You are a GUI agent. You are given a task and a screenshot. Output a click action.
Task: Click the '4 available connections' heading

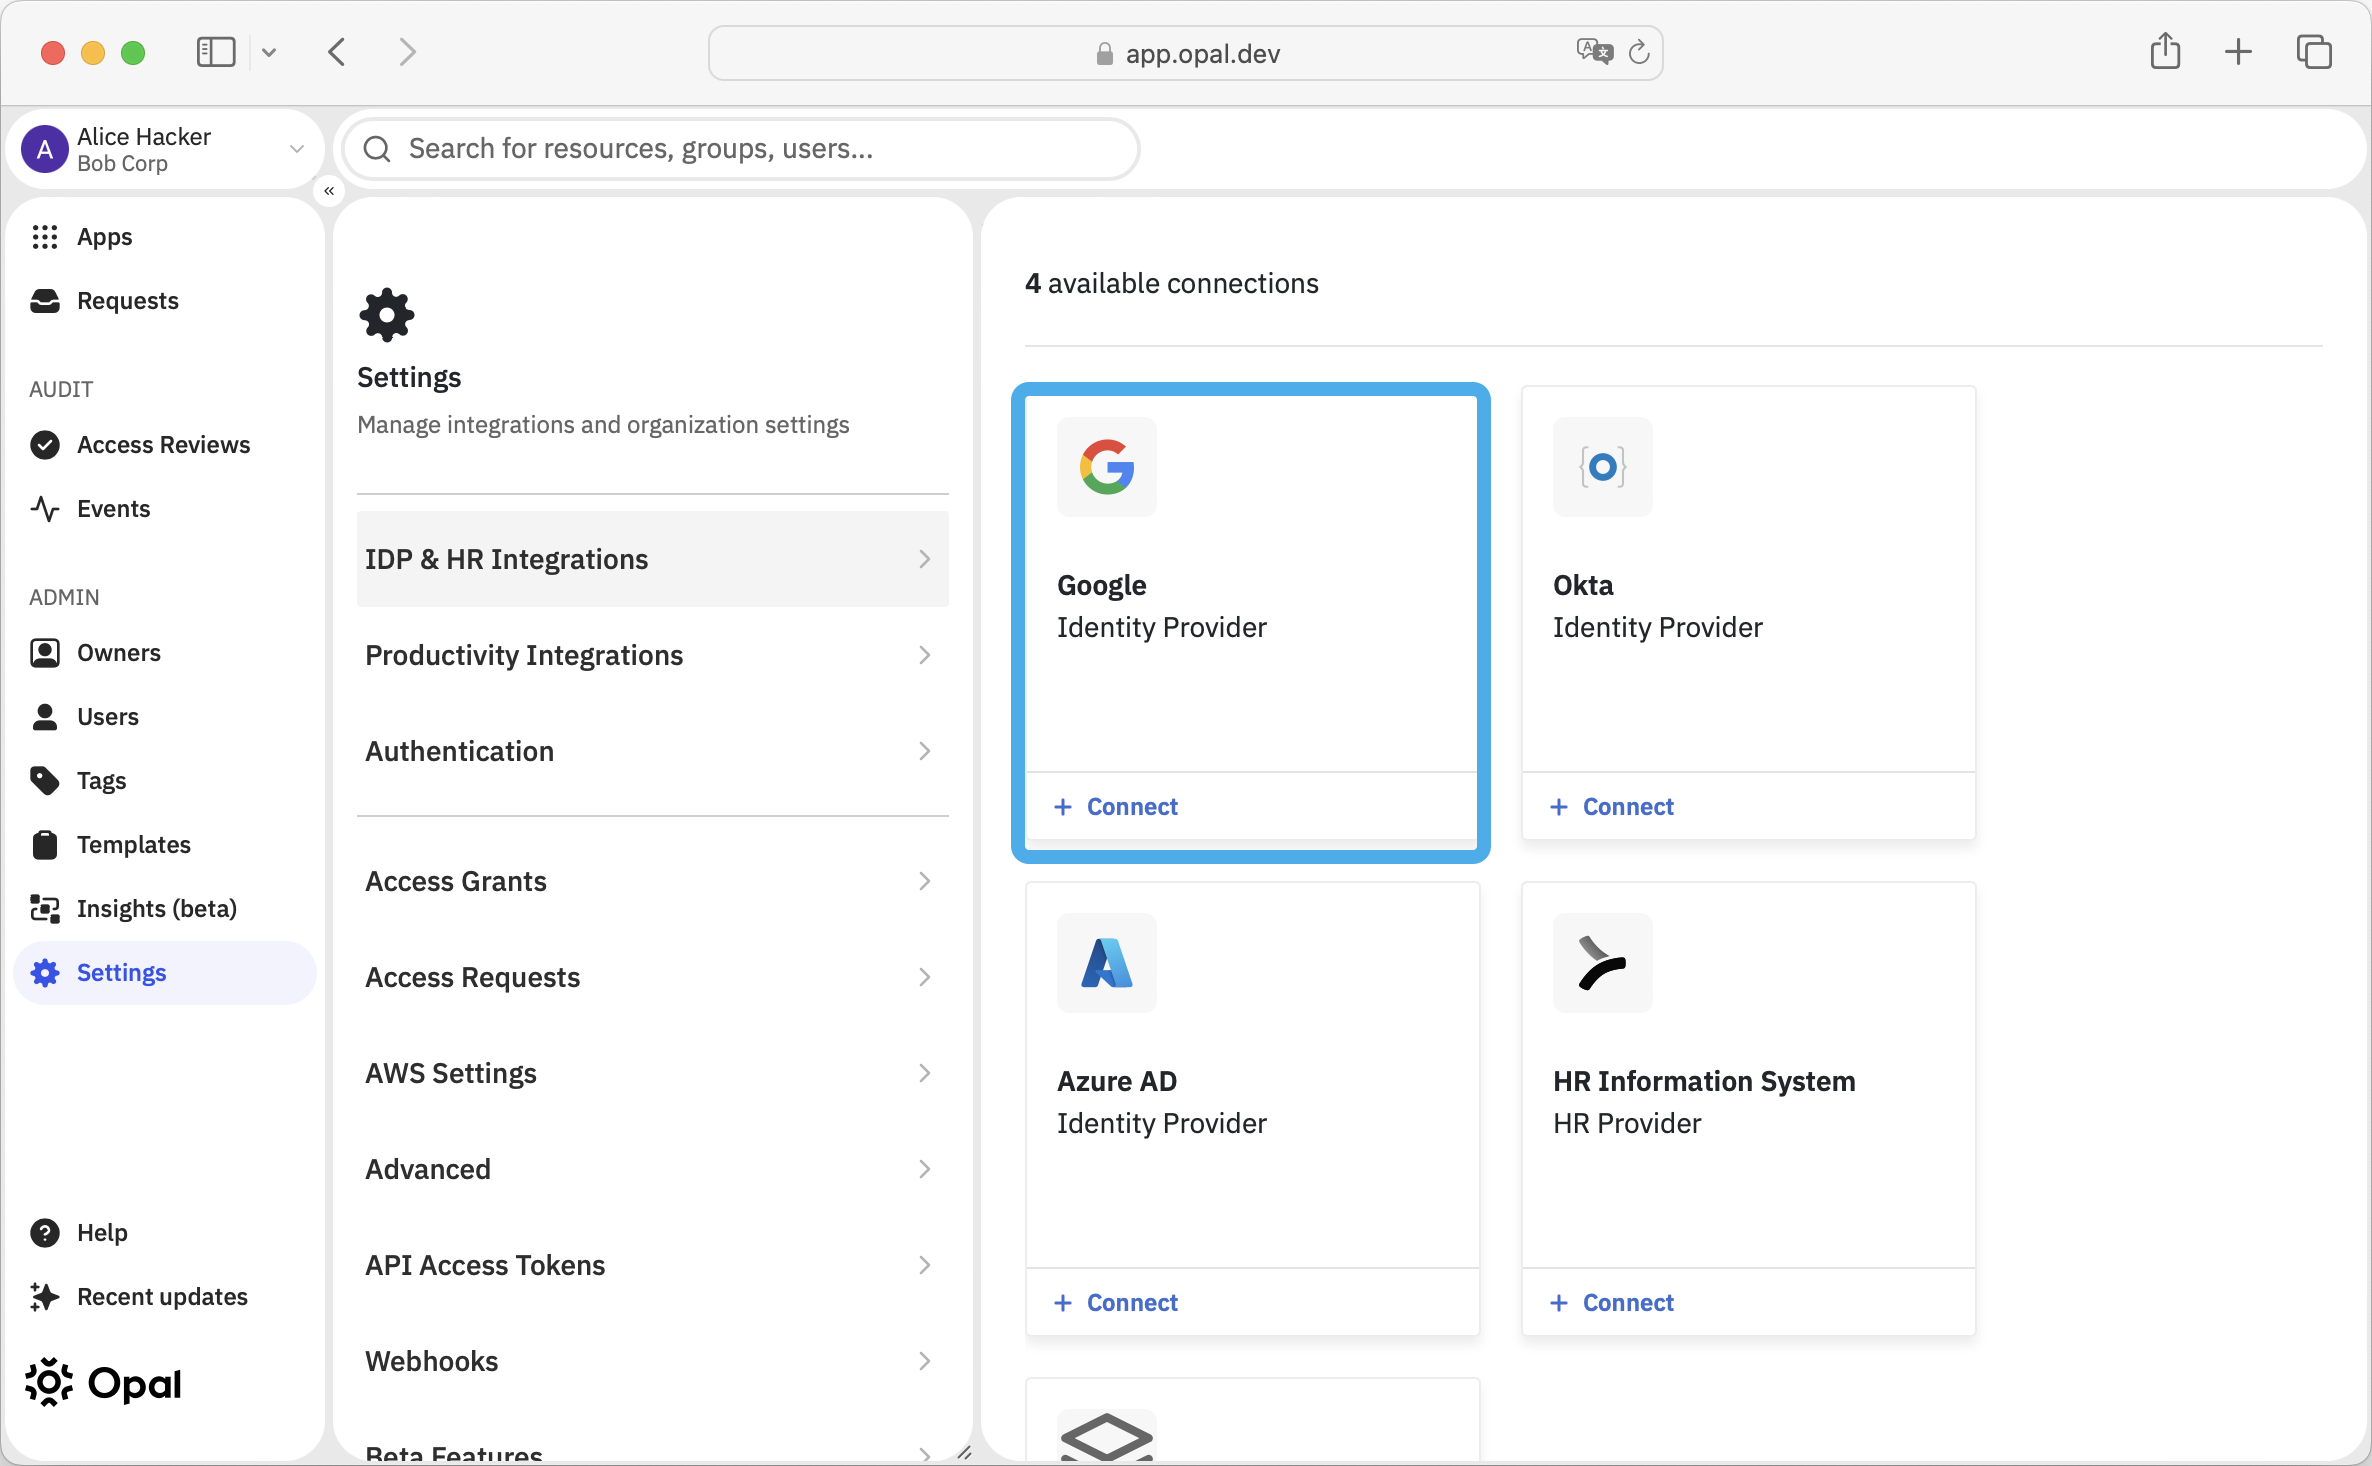click(x=1172, y=284)
